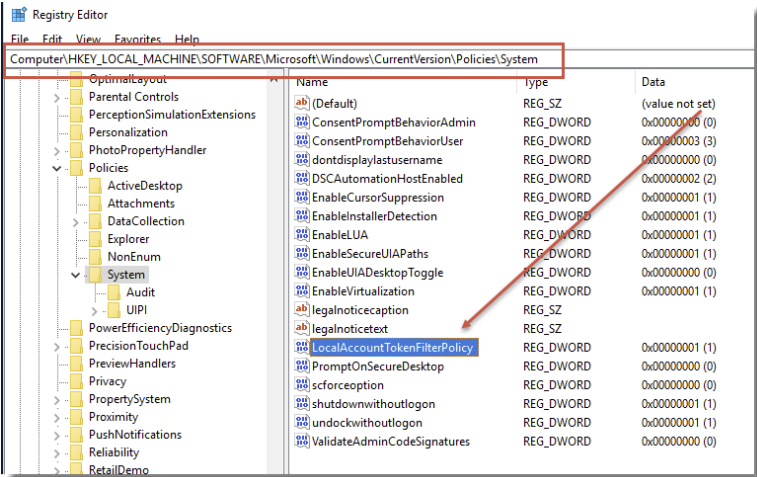757x477 pixels.
Task: Select the PushNotifications folder icon
Action: point(76,435)
